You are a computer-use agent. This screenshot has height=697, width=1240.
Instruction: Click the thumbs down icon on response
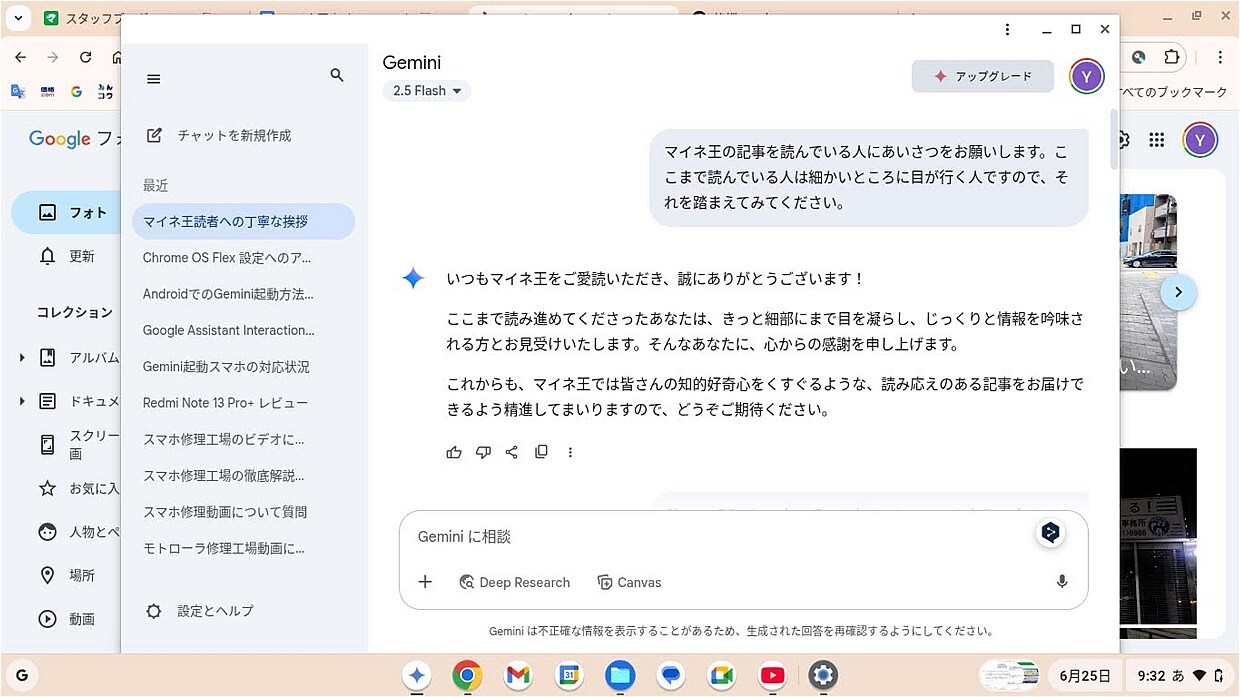tap(483, 452)
